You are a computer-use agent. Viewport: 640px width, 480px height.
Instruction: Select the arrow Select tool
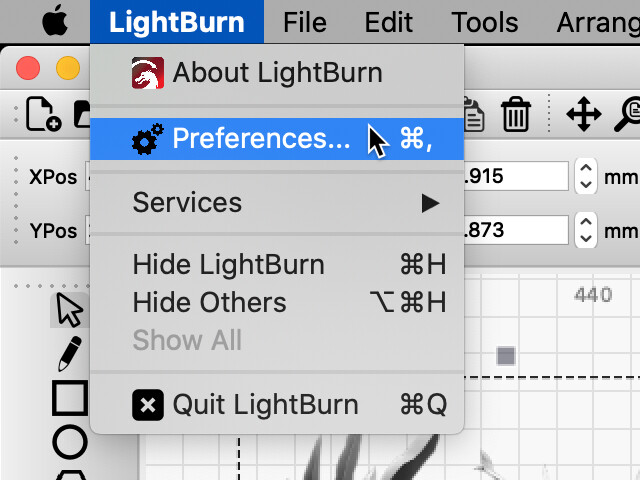click(x=69, y=310)
